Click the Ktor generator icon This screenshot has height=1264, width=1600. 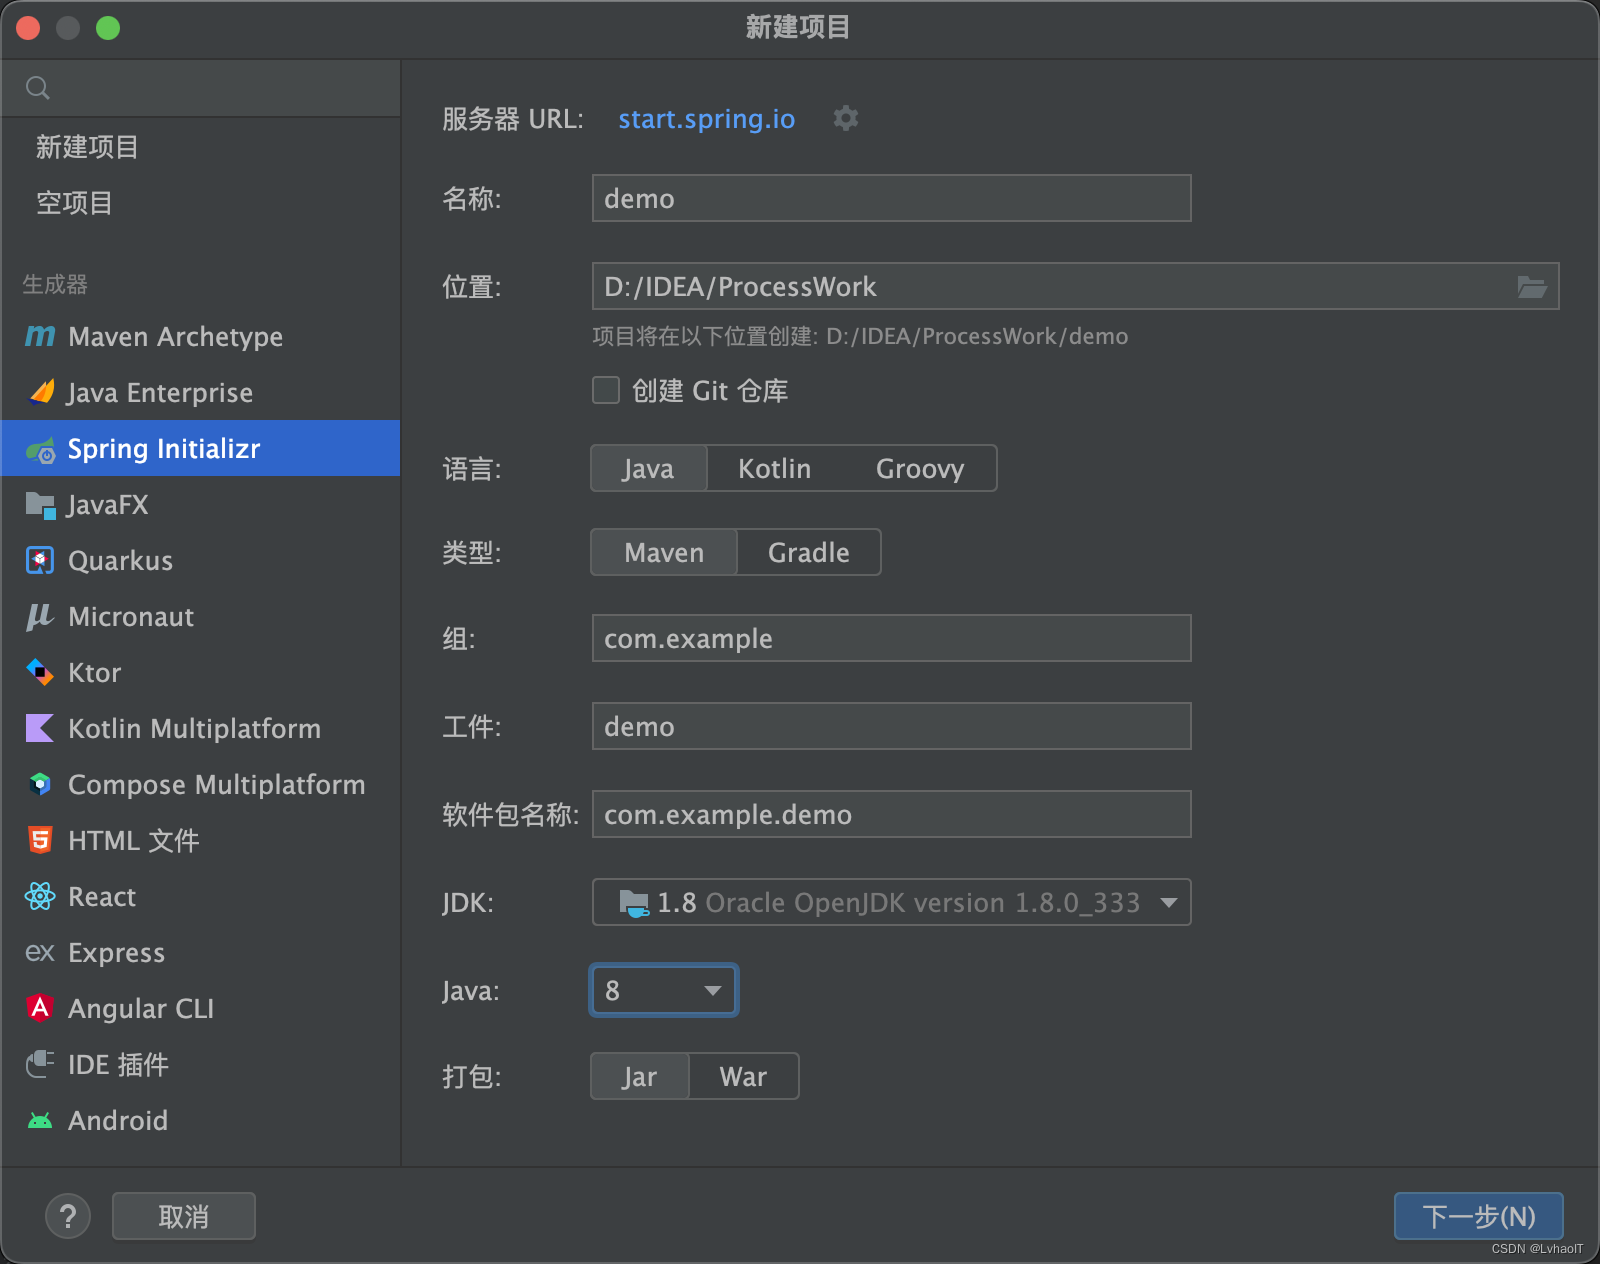tap(40, 672)
